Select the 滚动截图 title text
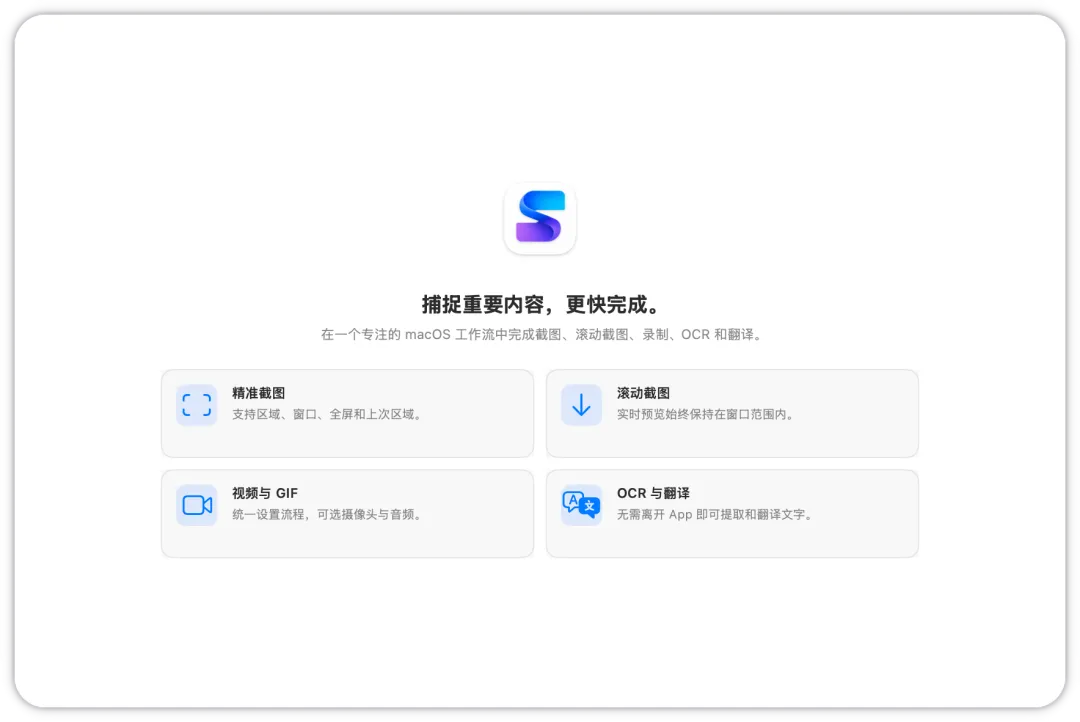The image size is (1080, 722). [643, 393]
